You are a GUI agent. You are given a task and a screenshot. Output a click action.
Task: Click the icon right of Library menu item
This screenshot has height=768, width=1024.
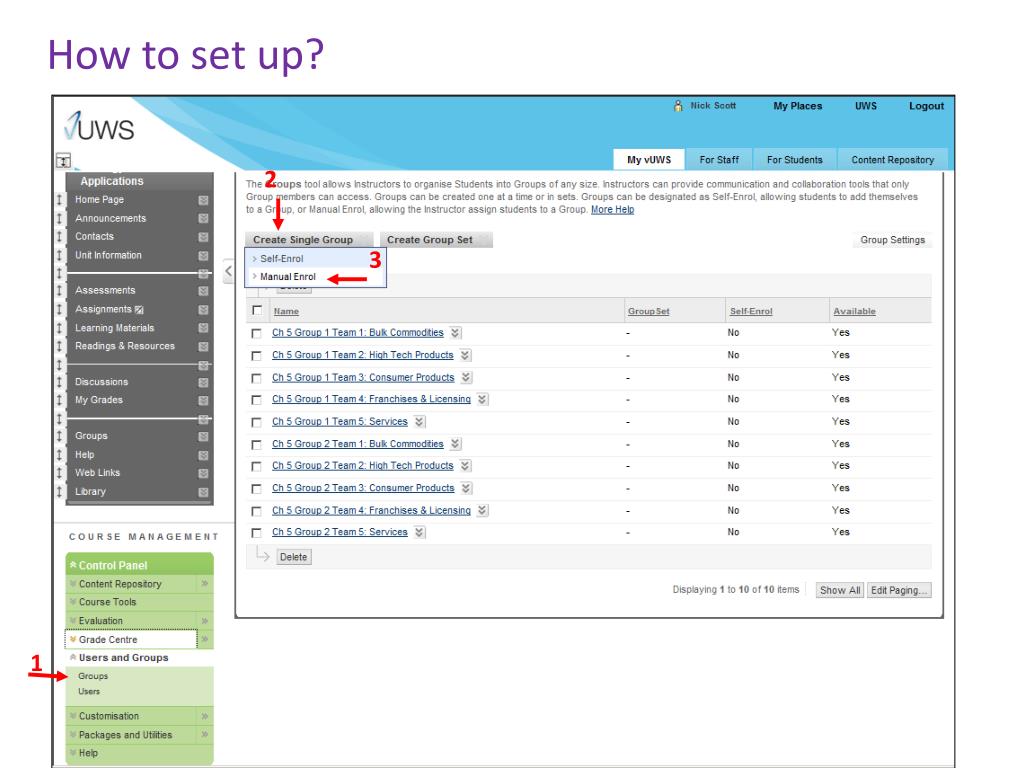(203, 492)
